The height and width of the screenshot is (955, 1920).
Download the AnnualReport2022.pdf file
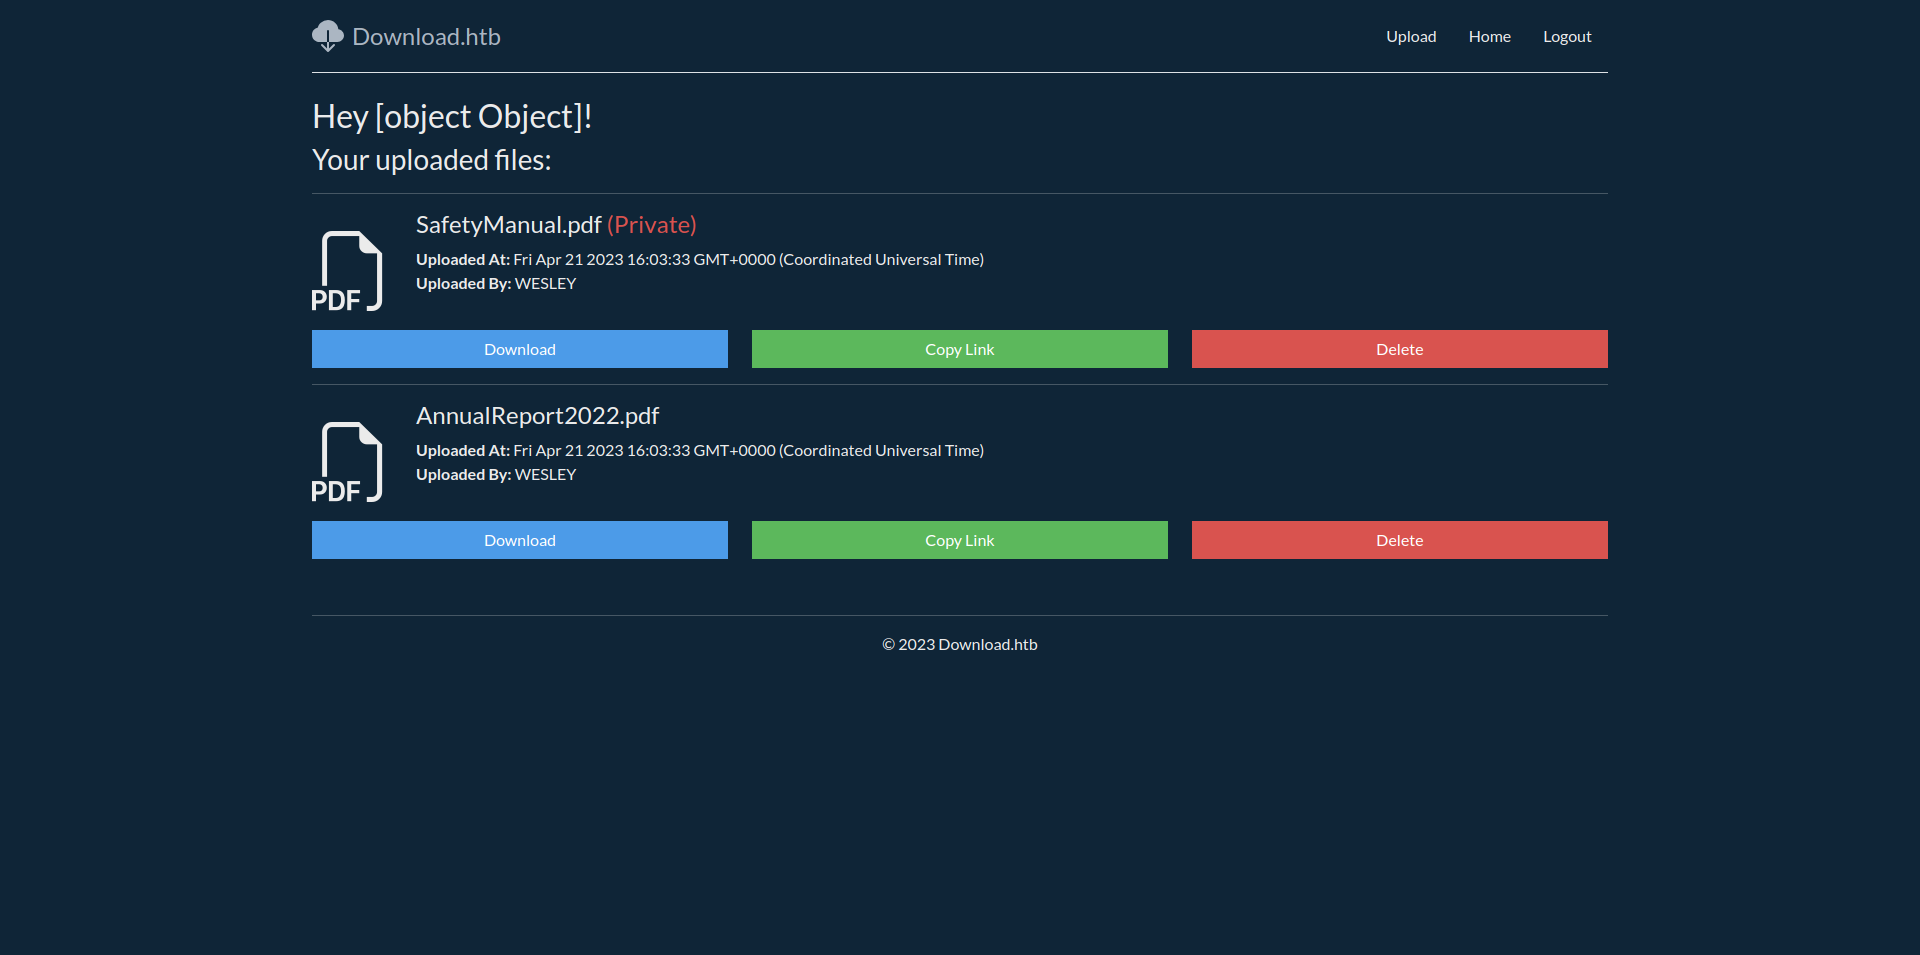click(x=519, y=540)
